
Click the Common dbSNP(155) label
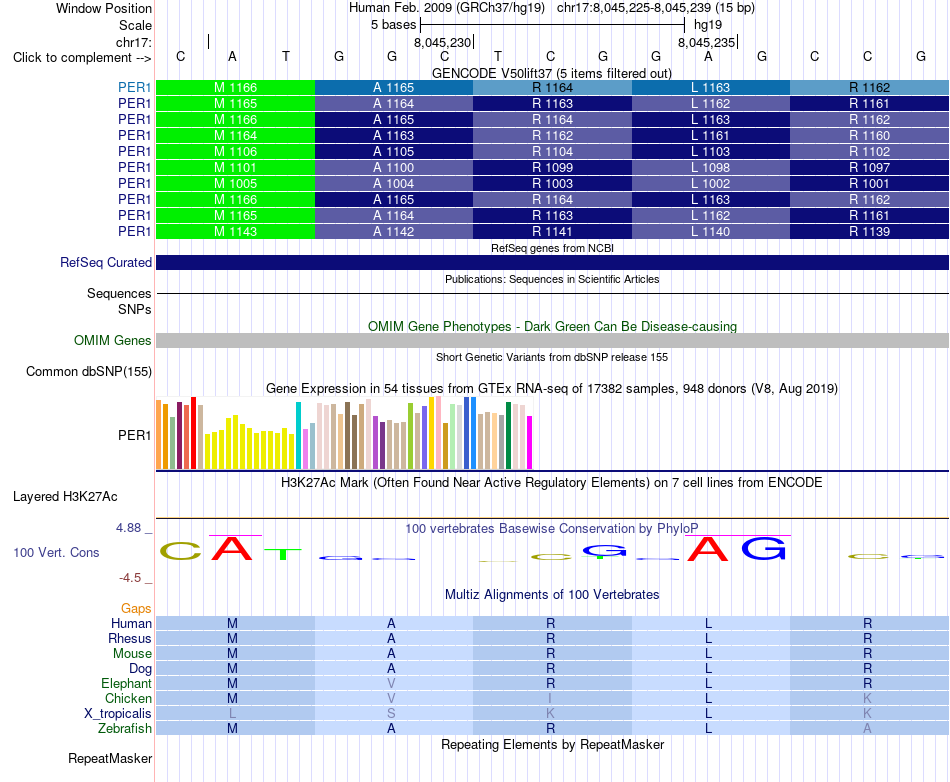(88, 371)
